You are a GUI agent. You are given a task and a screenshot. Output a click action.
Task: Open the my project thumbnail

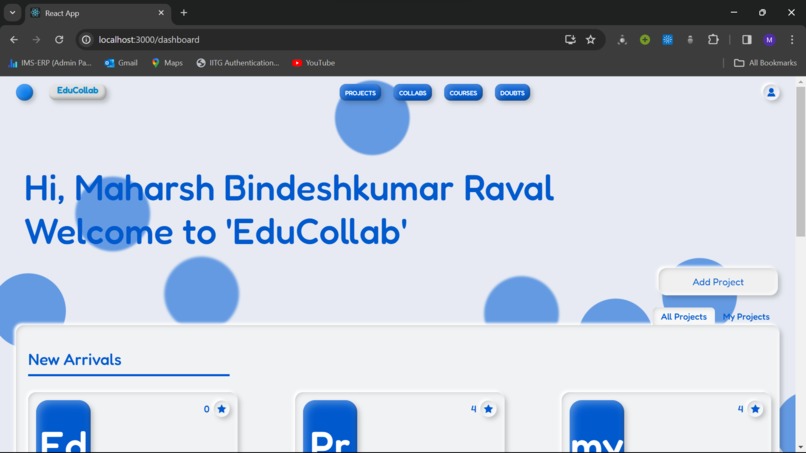tap(597, 426)
